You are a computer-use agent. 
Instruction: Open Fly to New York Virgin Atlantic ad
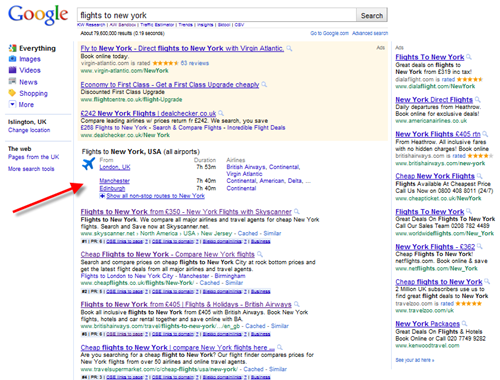tap(182, 48)
